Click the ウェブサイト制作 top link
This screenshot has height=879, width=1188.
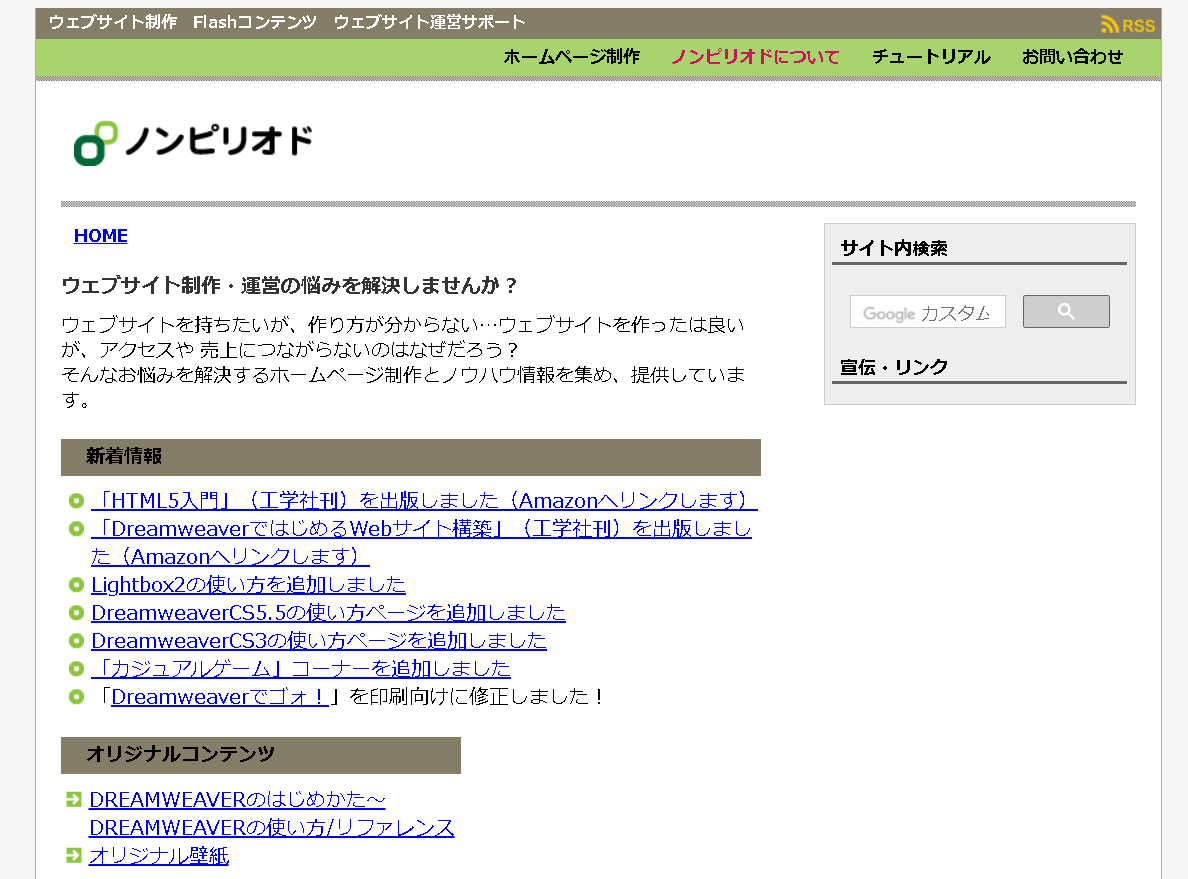tap(113, 22)
